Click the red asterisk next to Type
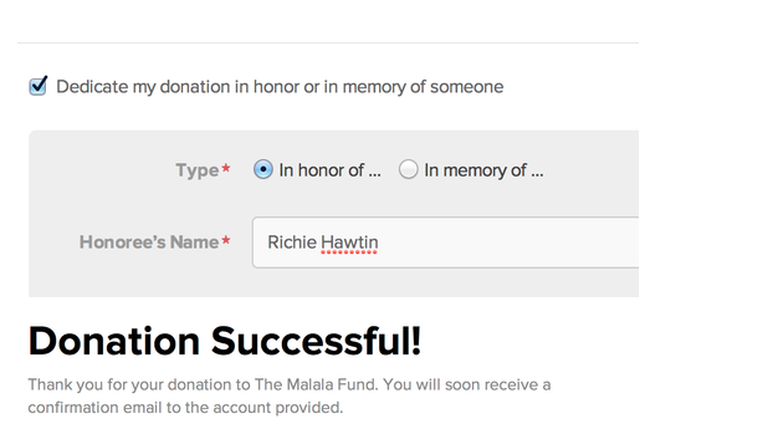 tap(226, 170)
